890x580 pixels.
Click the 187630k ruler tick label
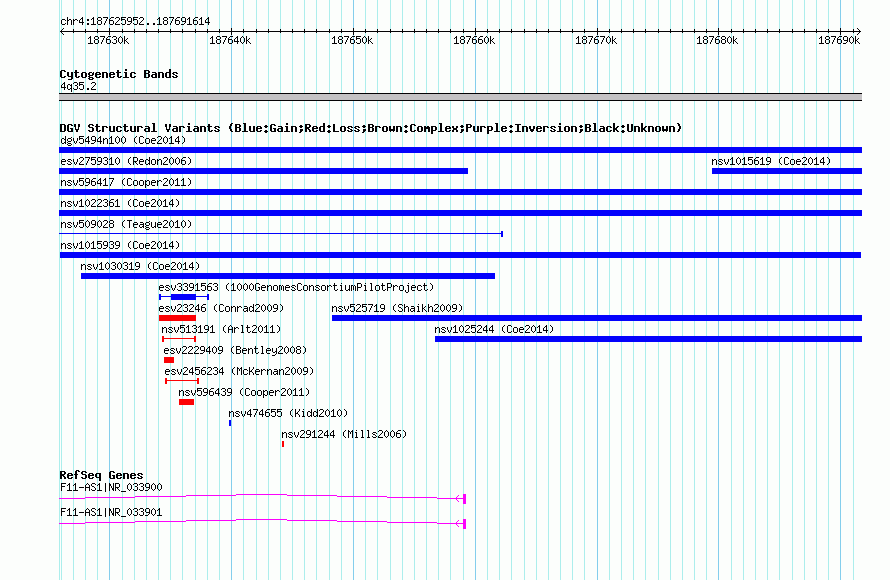[108, 40]
